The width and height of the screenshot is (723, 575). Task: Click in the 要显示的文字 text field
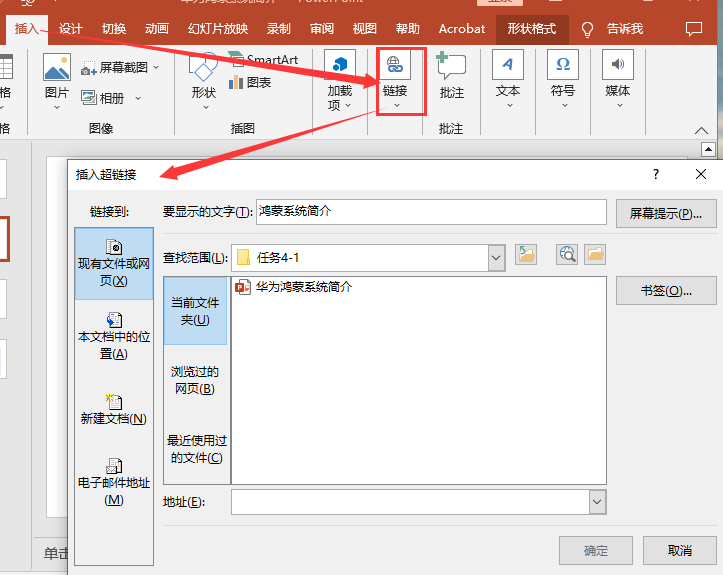(431, 212)
